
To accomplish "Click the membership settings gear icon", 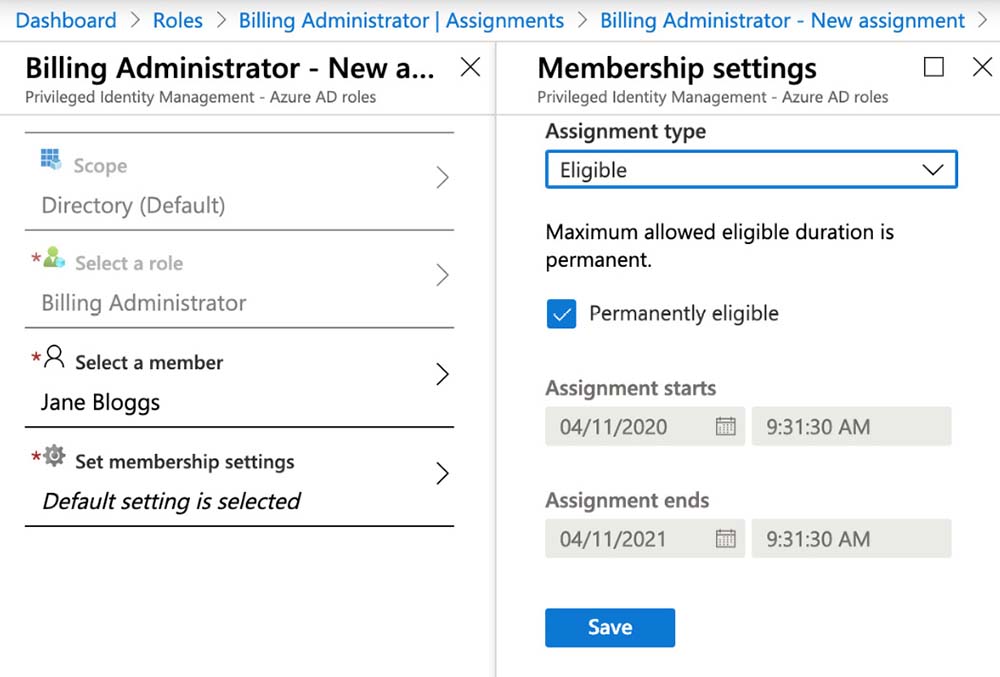I will 54,457.
